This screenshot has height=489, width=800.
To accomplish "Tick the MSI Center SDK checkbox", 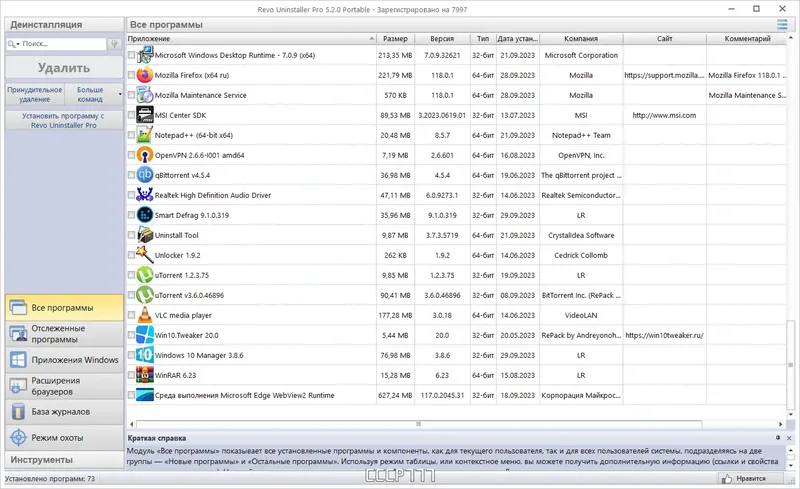I will 131,115.
